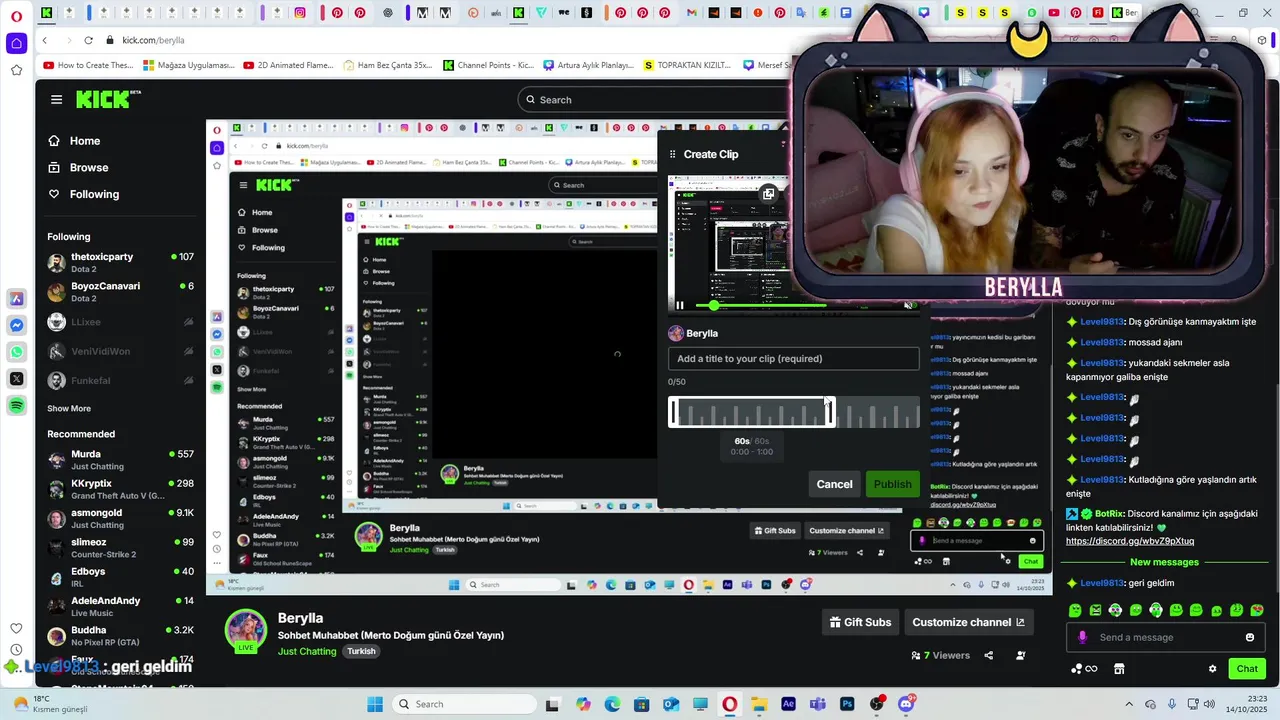Open chat settings gear icon
1280x720 pixels.
[1212, 669]
